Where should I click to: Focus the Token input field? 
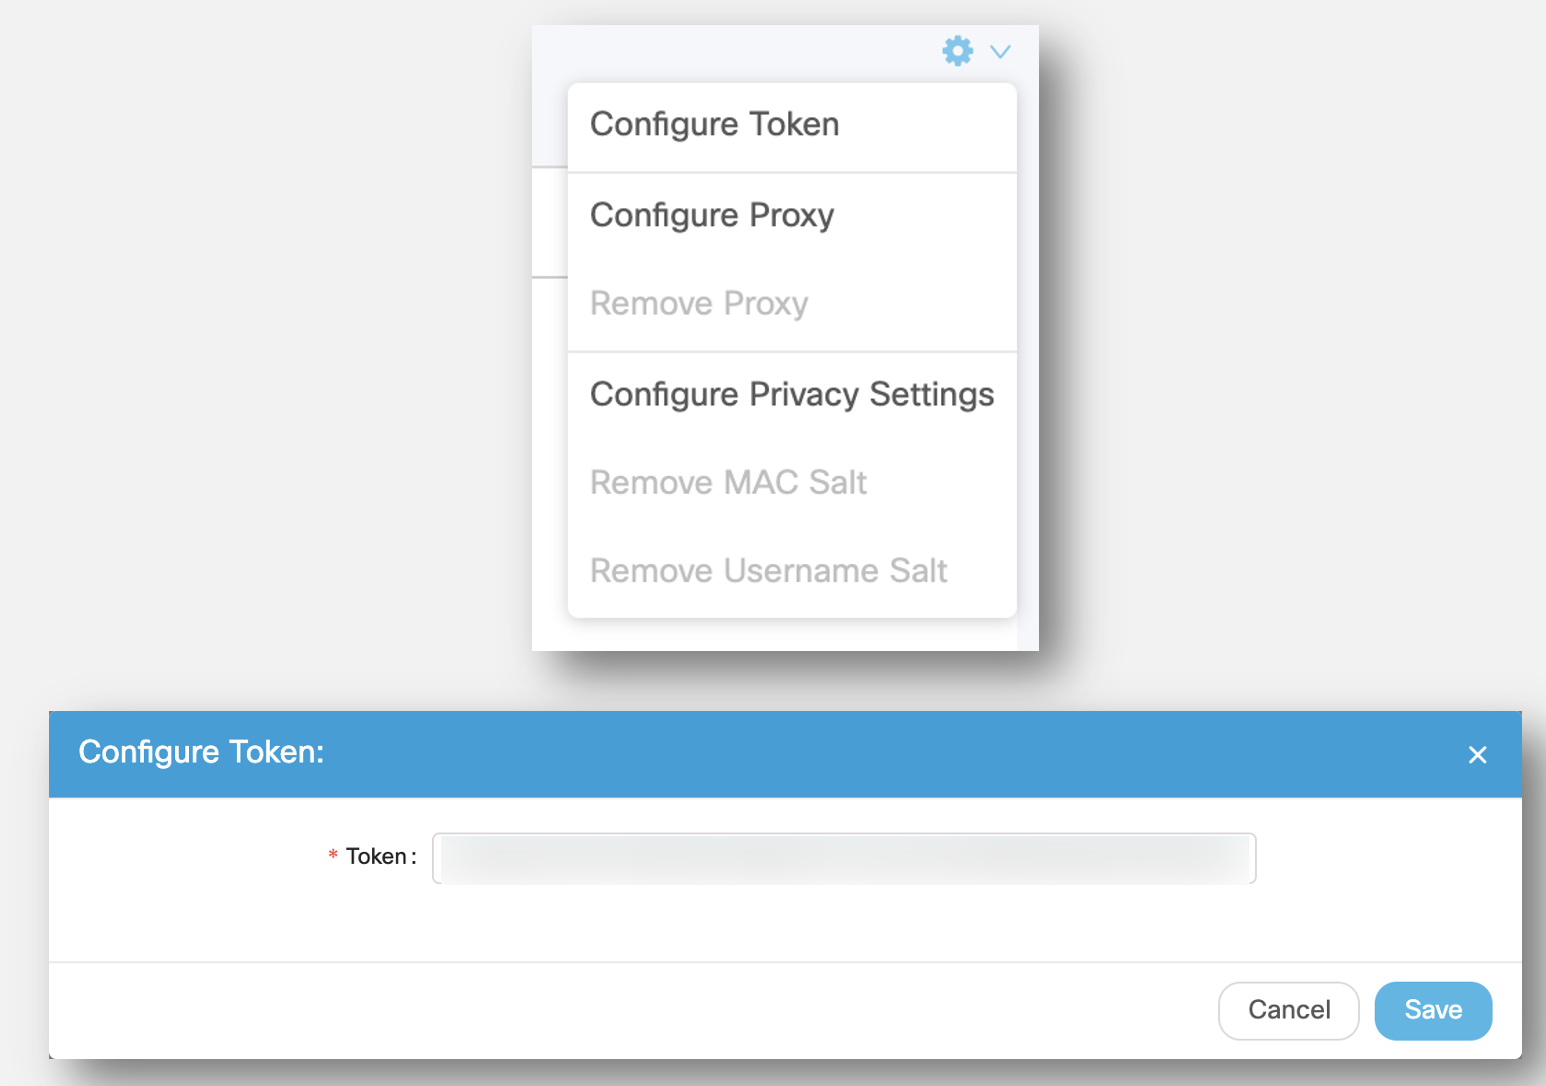(x=843, y=858)
